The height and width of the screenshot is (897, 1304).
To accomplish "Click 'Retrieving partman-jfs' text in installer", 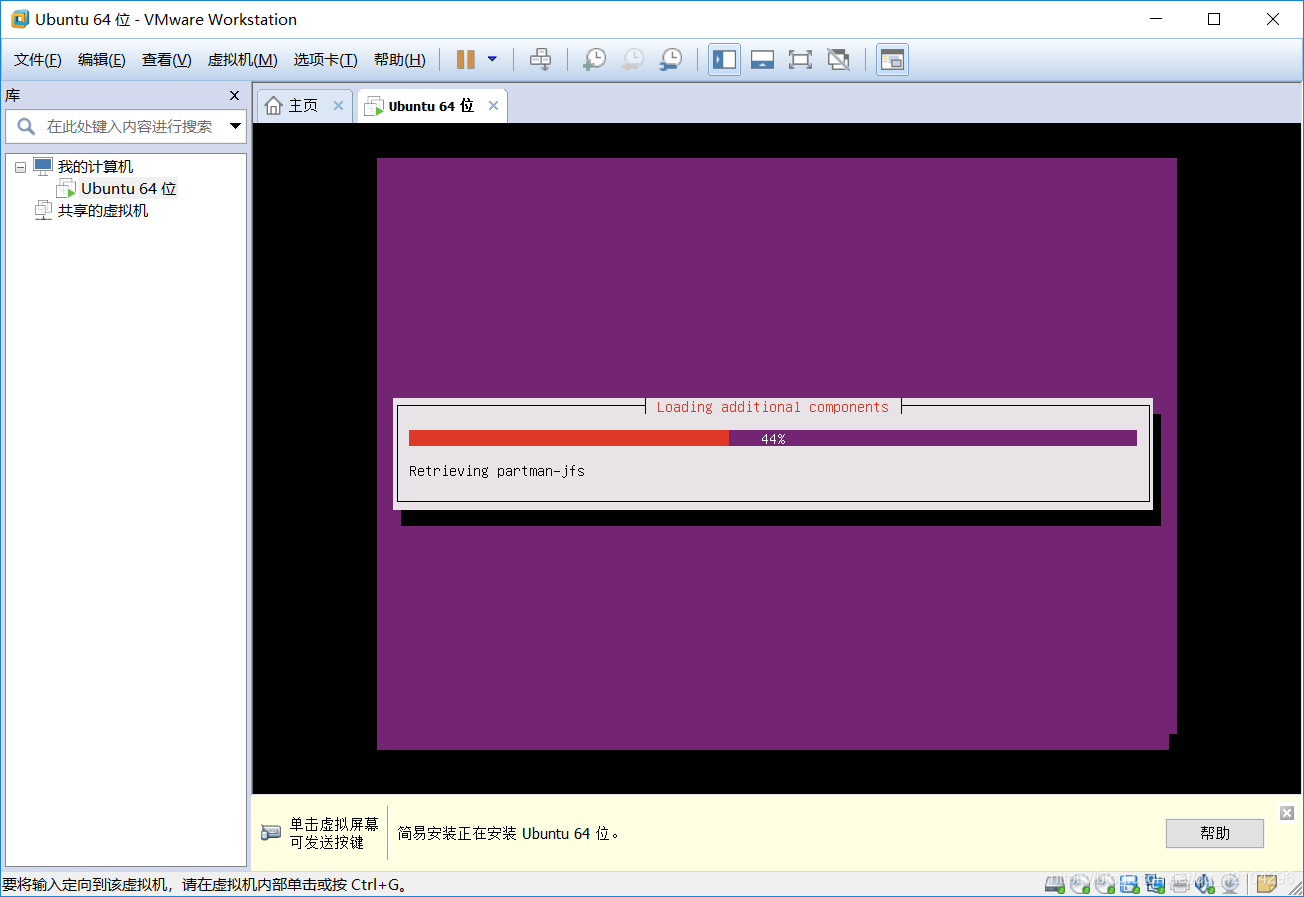I will coord(497,471).
